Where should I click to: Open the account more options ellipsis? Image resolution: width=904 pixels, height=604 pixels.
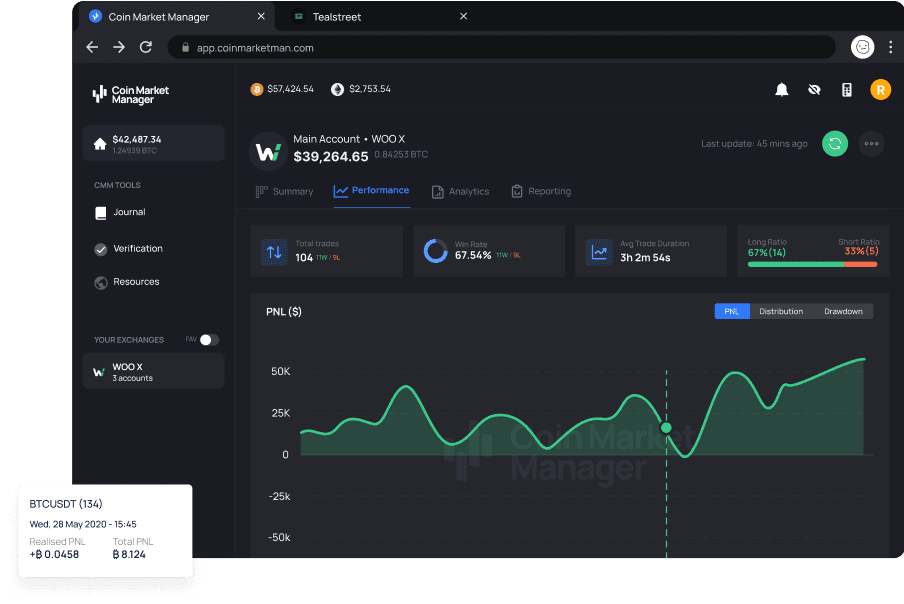pyautogui.click(x=871, y=144)
